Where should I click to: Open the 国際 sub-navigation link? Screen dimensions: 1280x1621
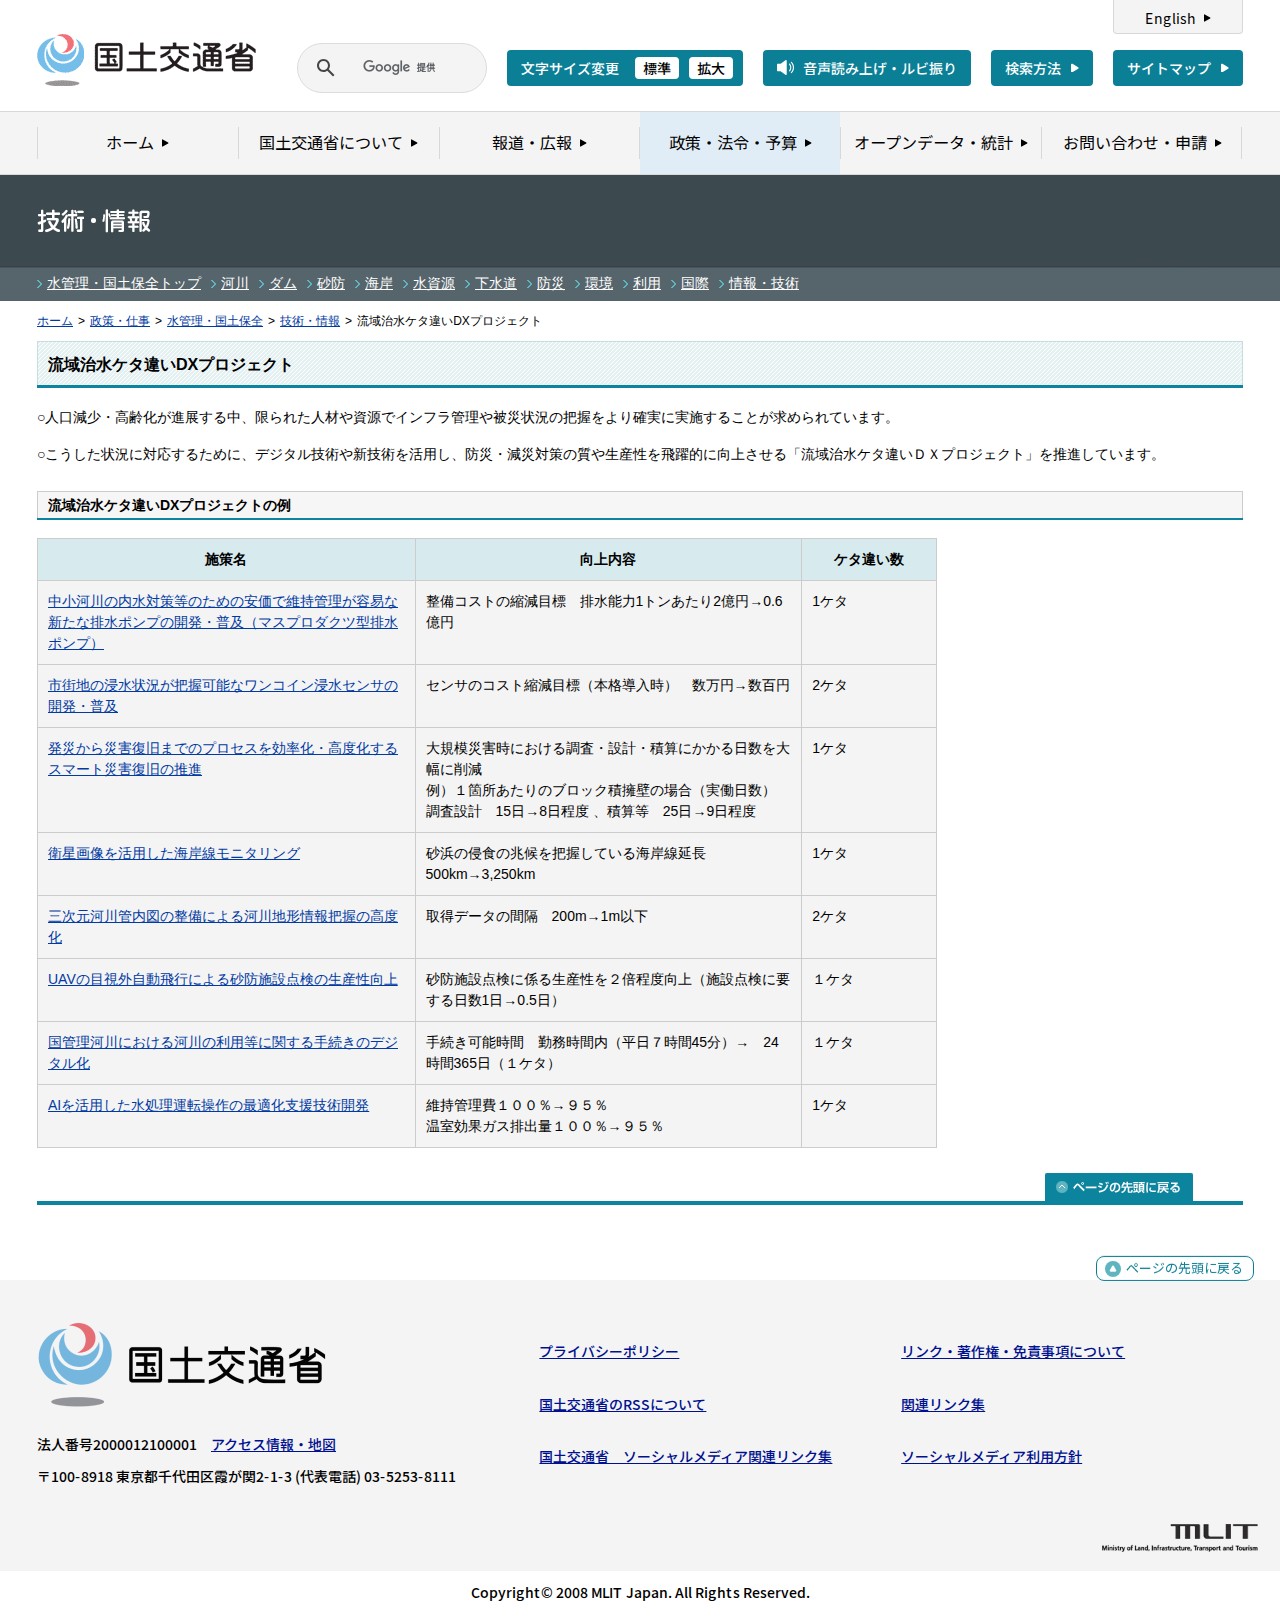pos(695,284)
